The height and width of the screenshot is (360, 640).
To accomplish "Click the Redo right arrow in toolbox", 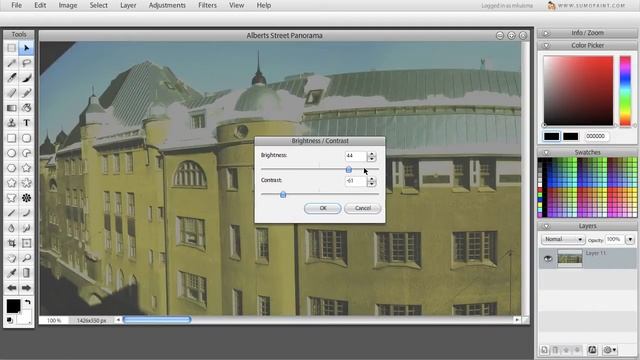I will point(26,288).
